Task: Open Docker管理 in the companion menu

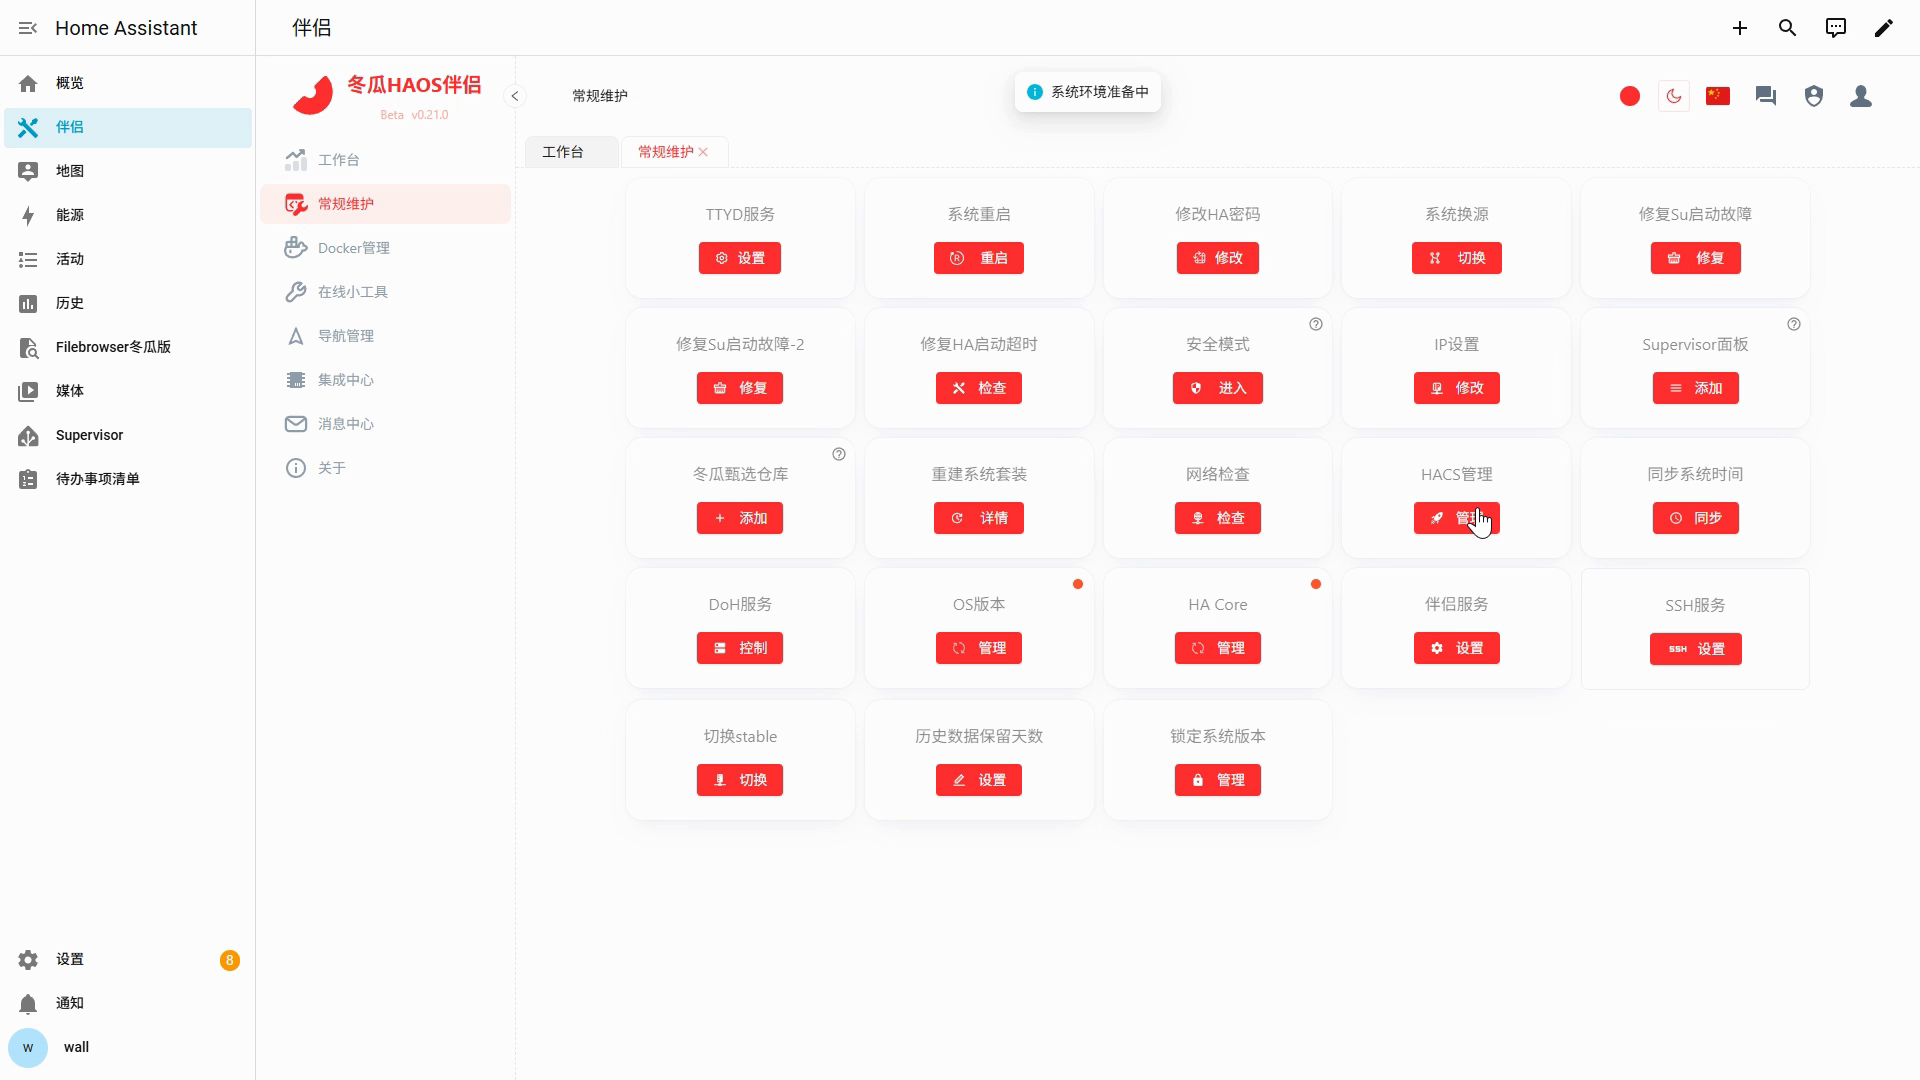Action: tap(386, 248)
